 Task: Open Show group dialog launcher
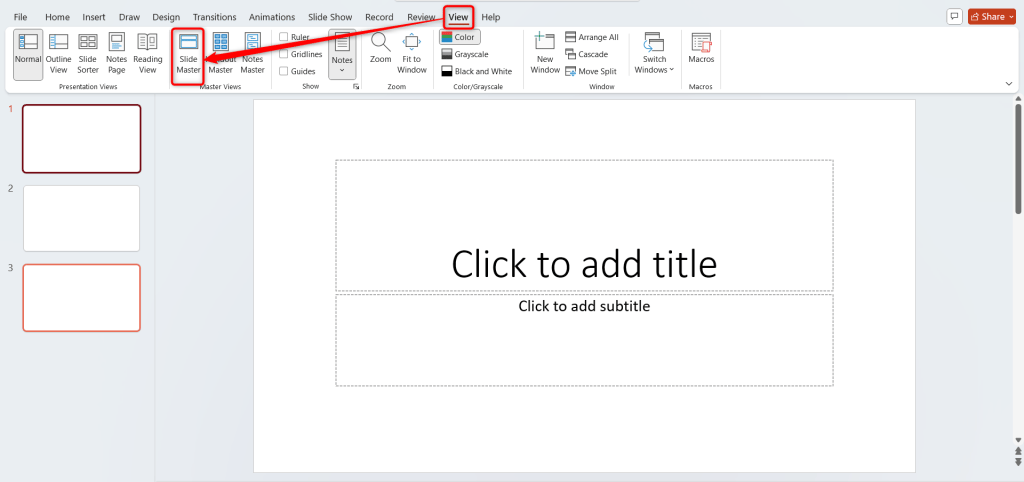(356, 86)
